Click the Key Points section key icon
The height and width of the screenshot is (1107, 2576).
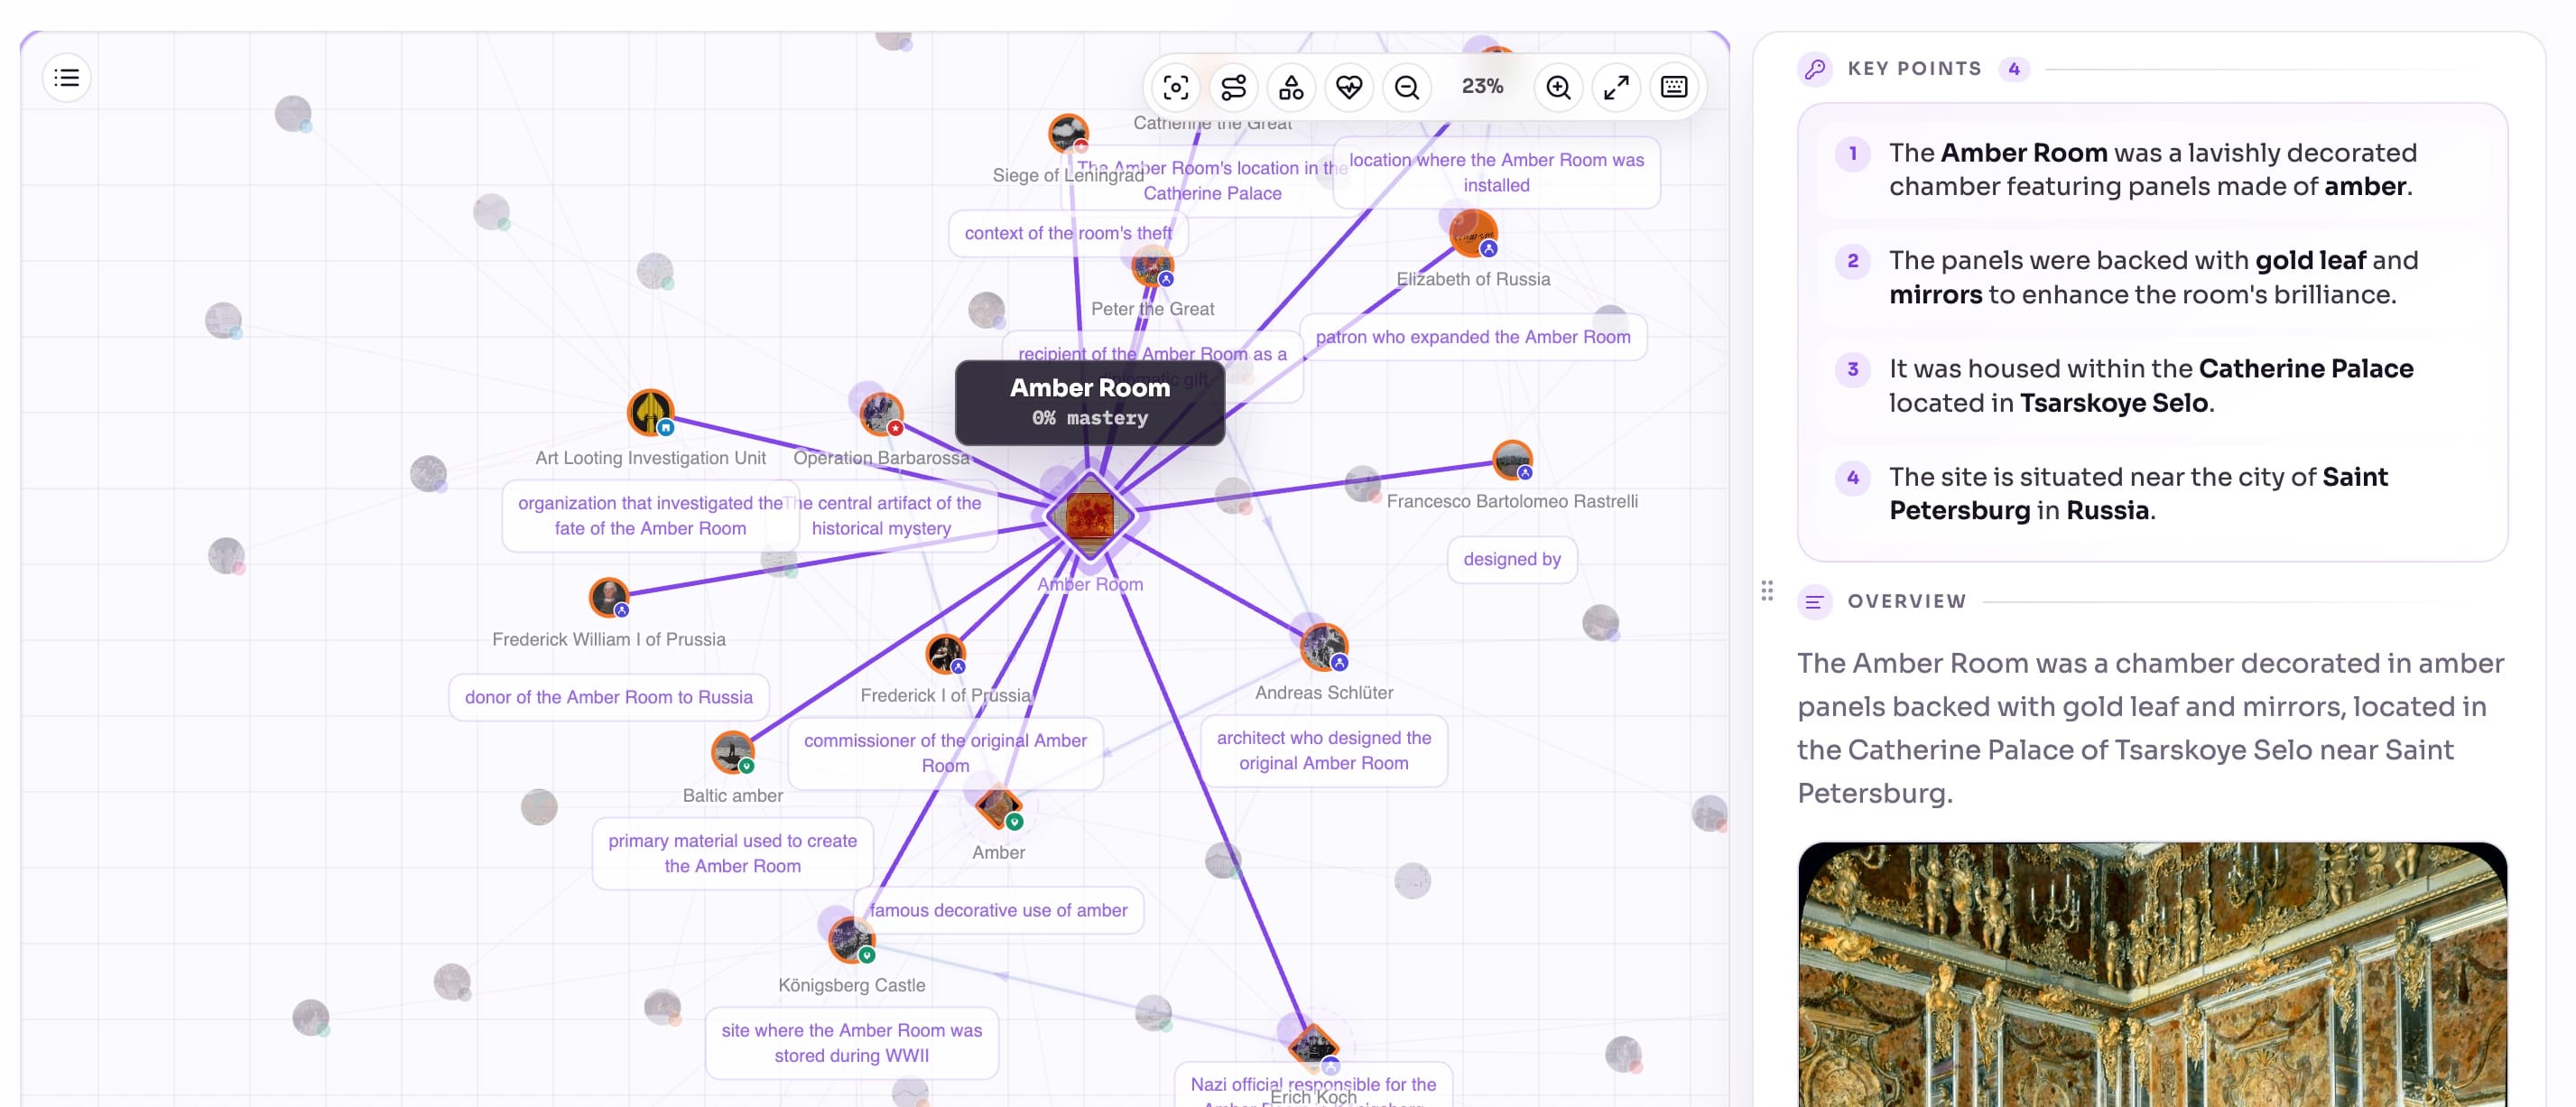[1815, 69]
